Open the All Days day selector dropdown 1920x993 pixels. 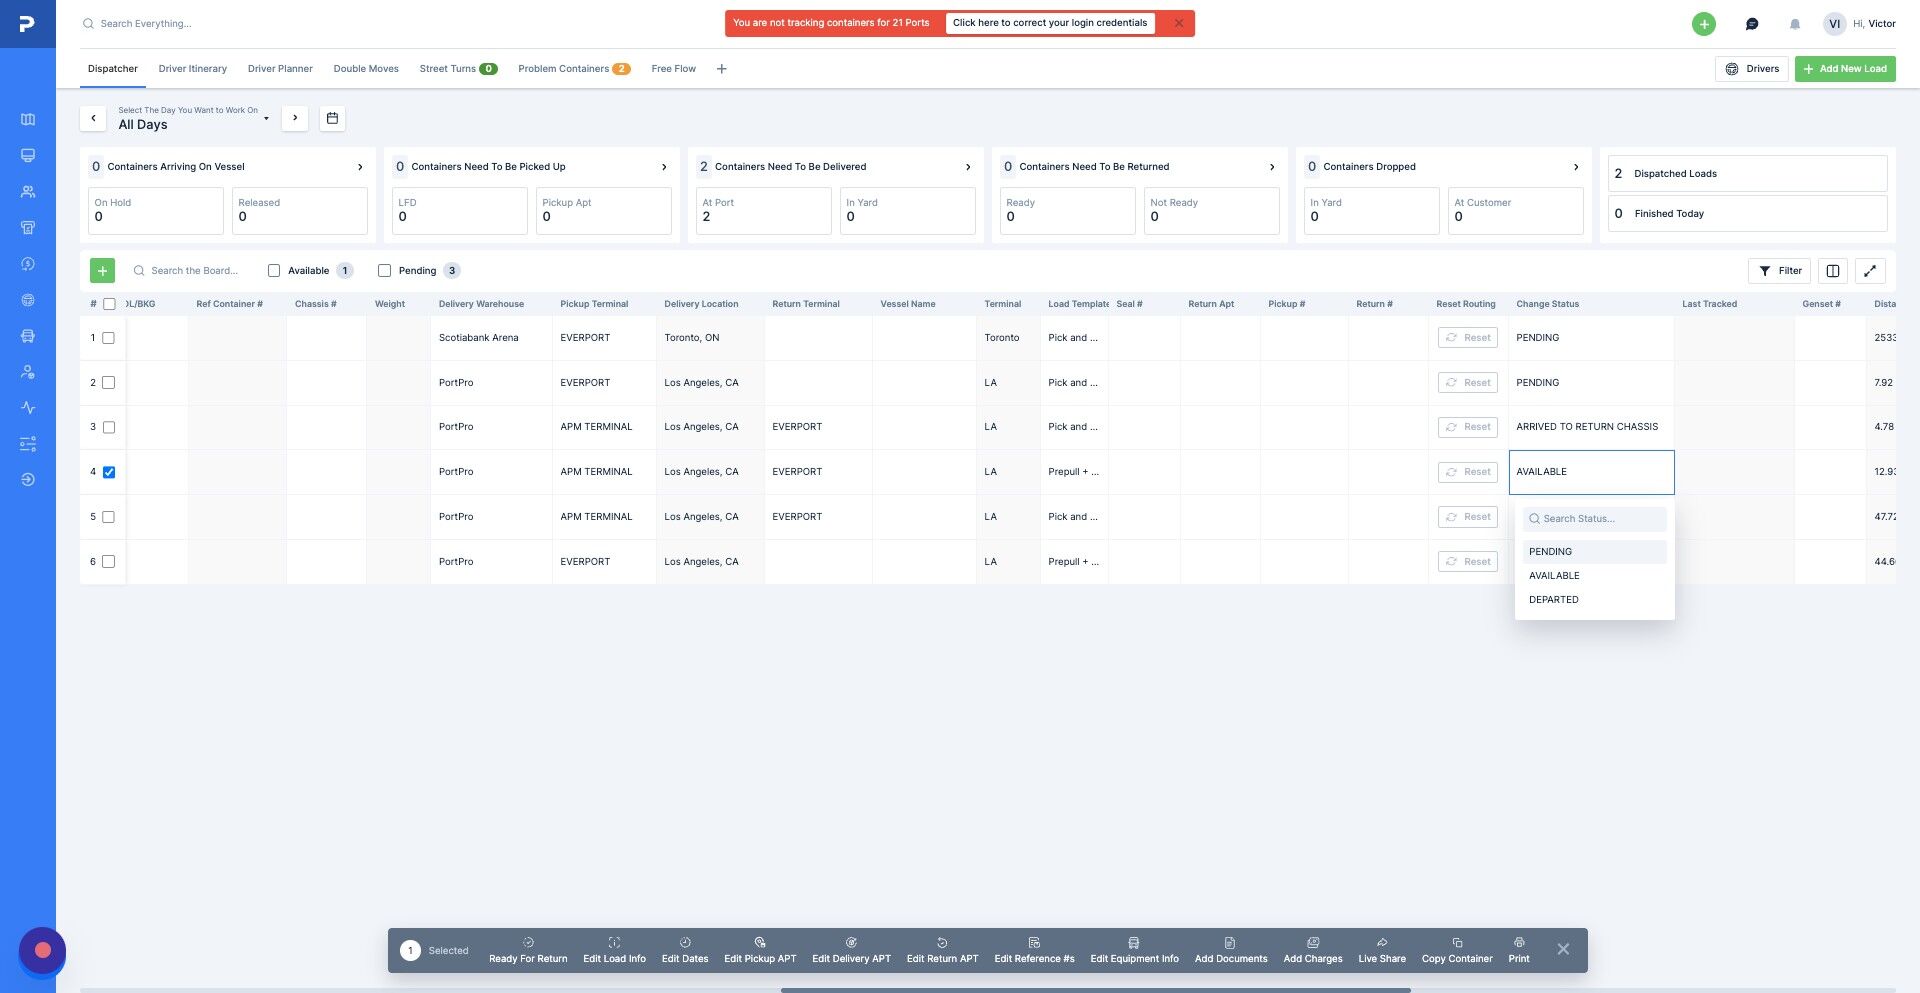point(194,118)
